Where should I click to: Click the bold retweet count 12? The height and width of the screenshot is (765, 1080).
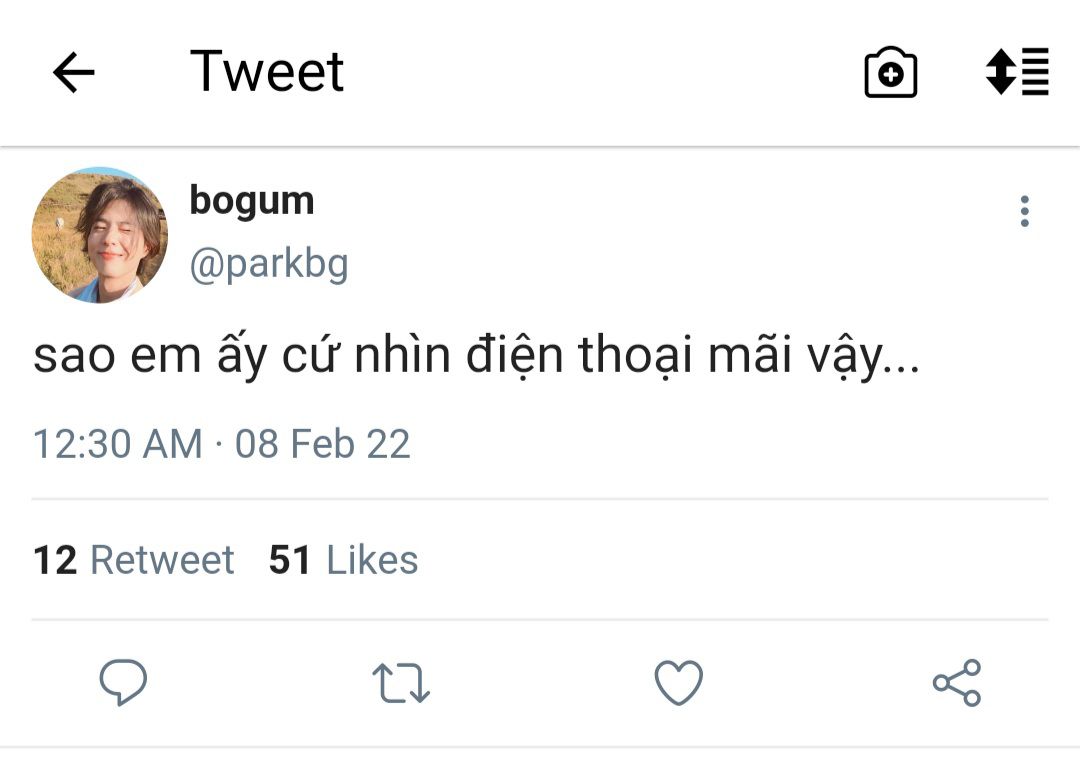point(55,560)
